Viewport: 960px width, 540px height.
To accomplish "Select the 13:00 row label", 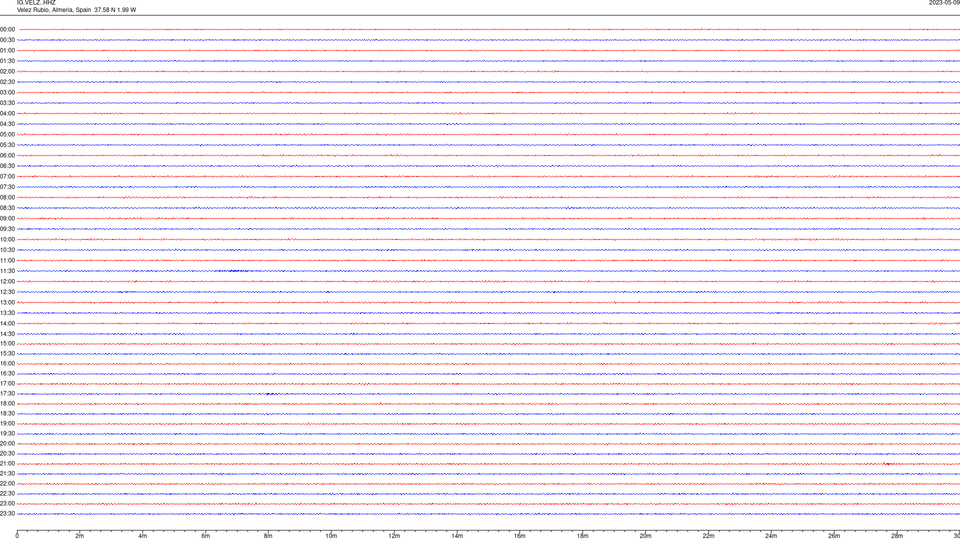I will (x=7, y=302).
